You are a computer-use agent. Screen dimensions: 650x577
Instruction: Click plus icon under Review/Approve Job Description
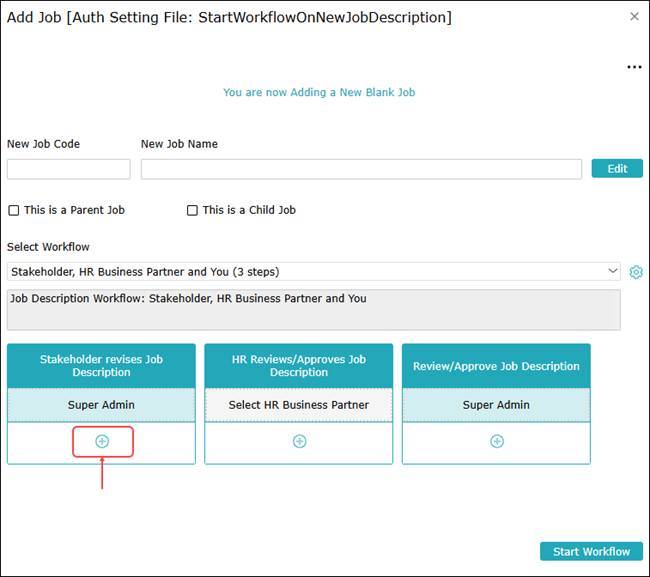click(496, 441)
